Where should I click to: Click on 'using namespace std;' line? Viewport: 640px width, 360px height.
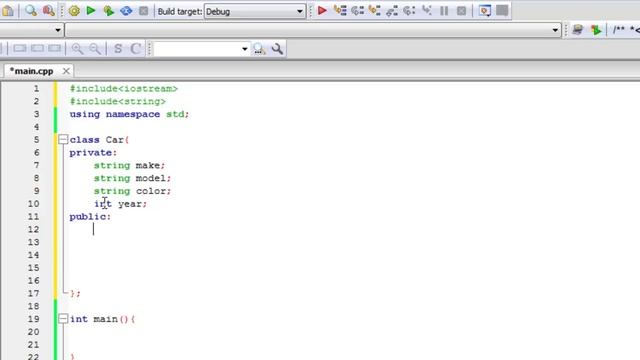pyautogui.click(x=129, y=114)
